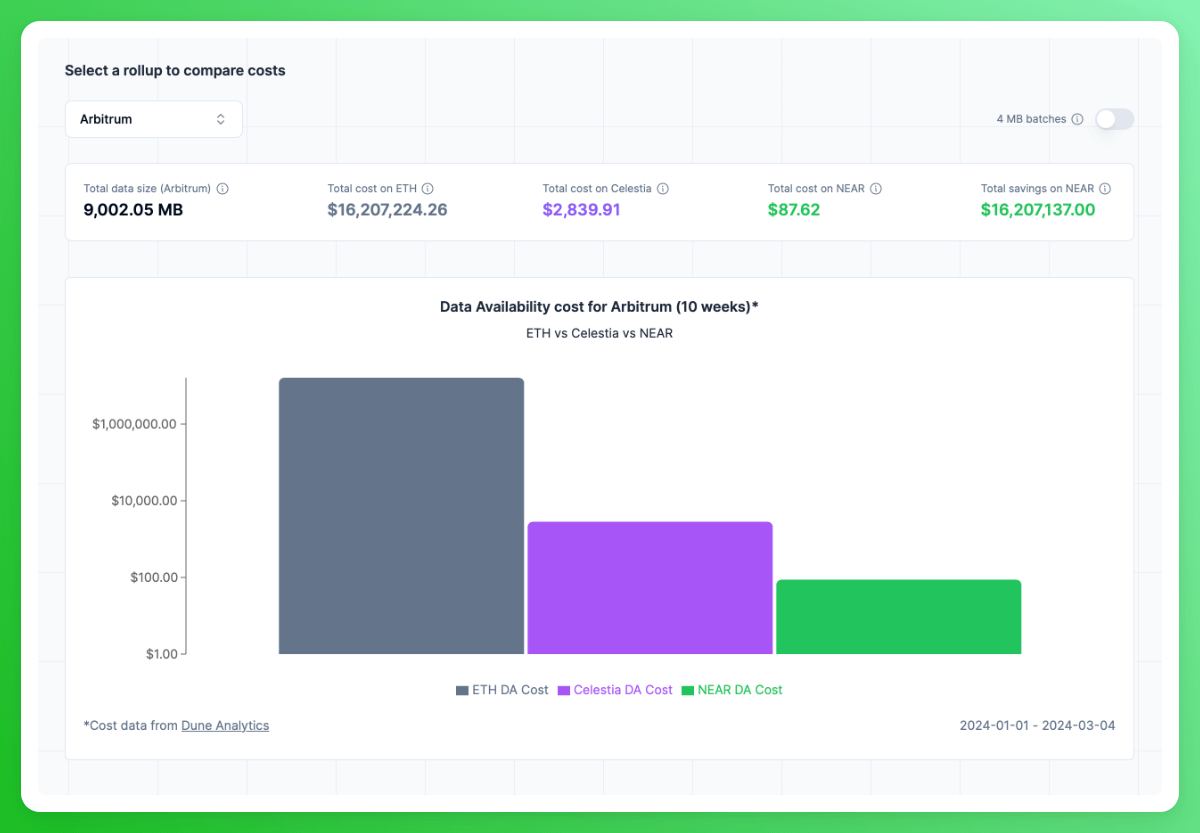Screen dimensions: 1200x833
Task: Click the chevron arrows in rollup selector
Action: pyautogui.click(x=220, y=119)
